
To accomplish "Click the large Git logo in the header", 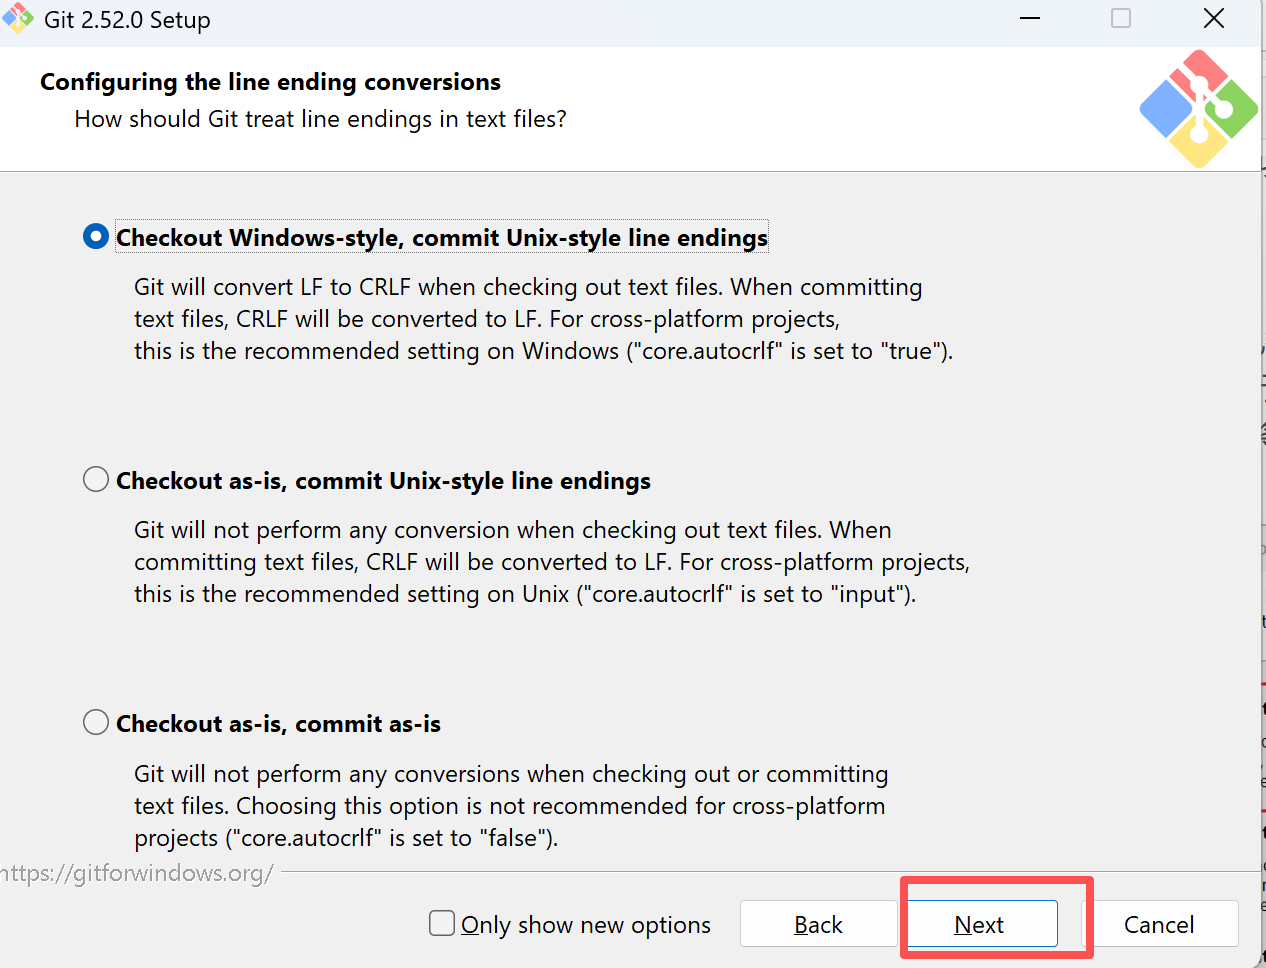I will coord(1198,109).
